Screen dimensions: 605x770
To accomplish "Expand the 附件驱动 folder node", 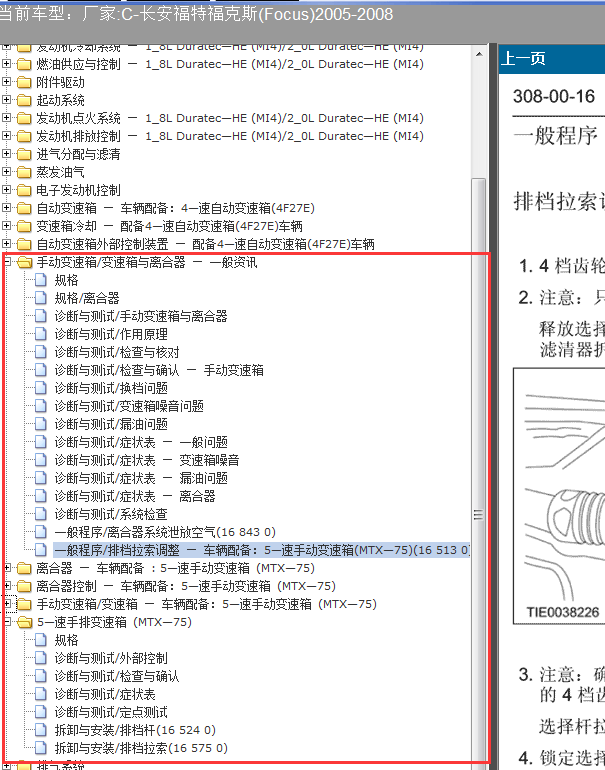I will [6, 82].
